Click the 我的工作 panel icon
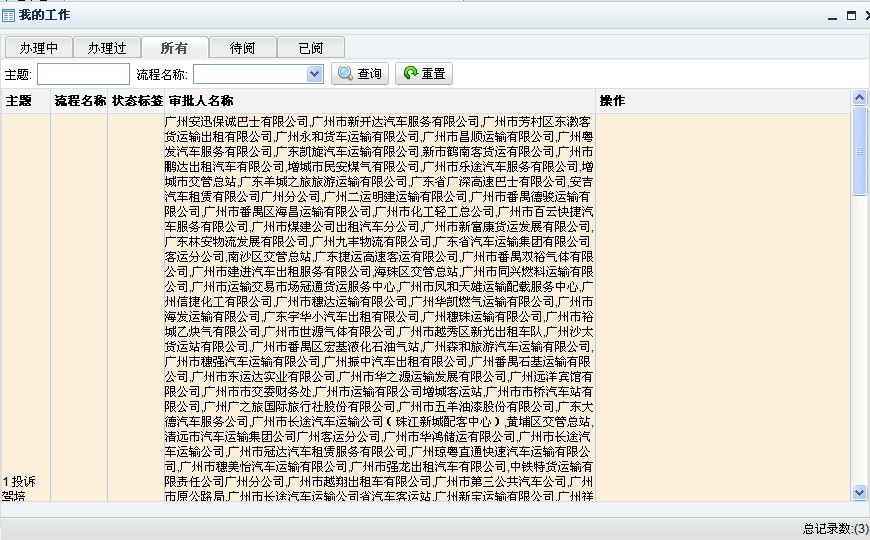The image size is (870, 540). (8, 15)
